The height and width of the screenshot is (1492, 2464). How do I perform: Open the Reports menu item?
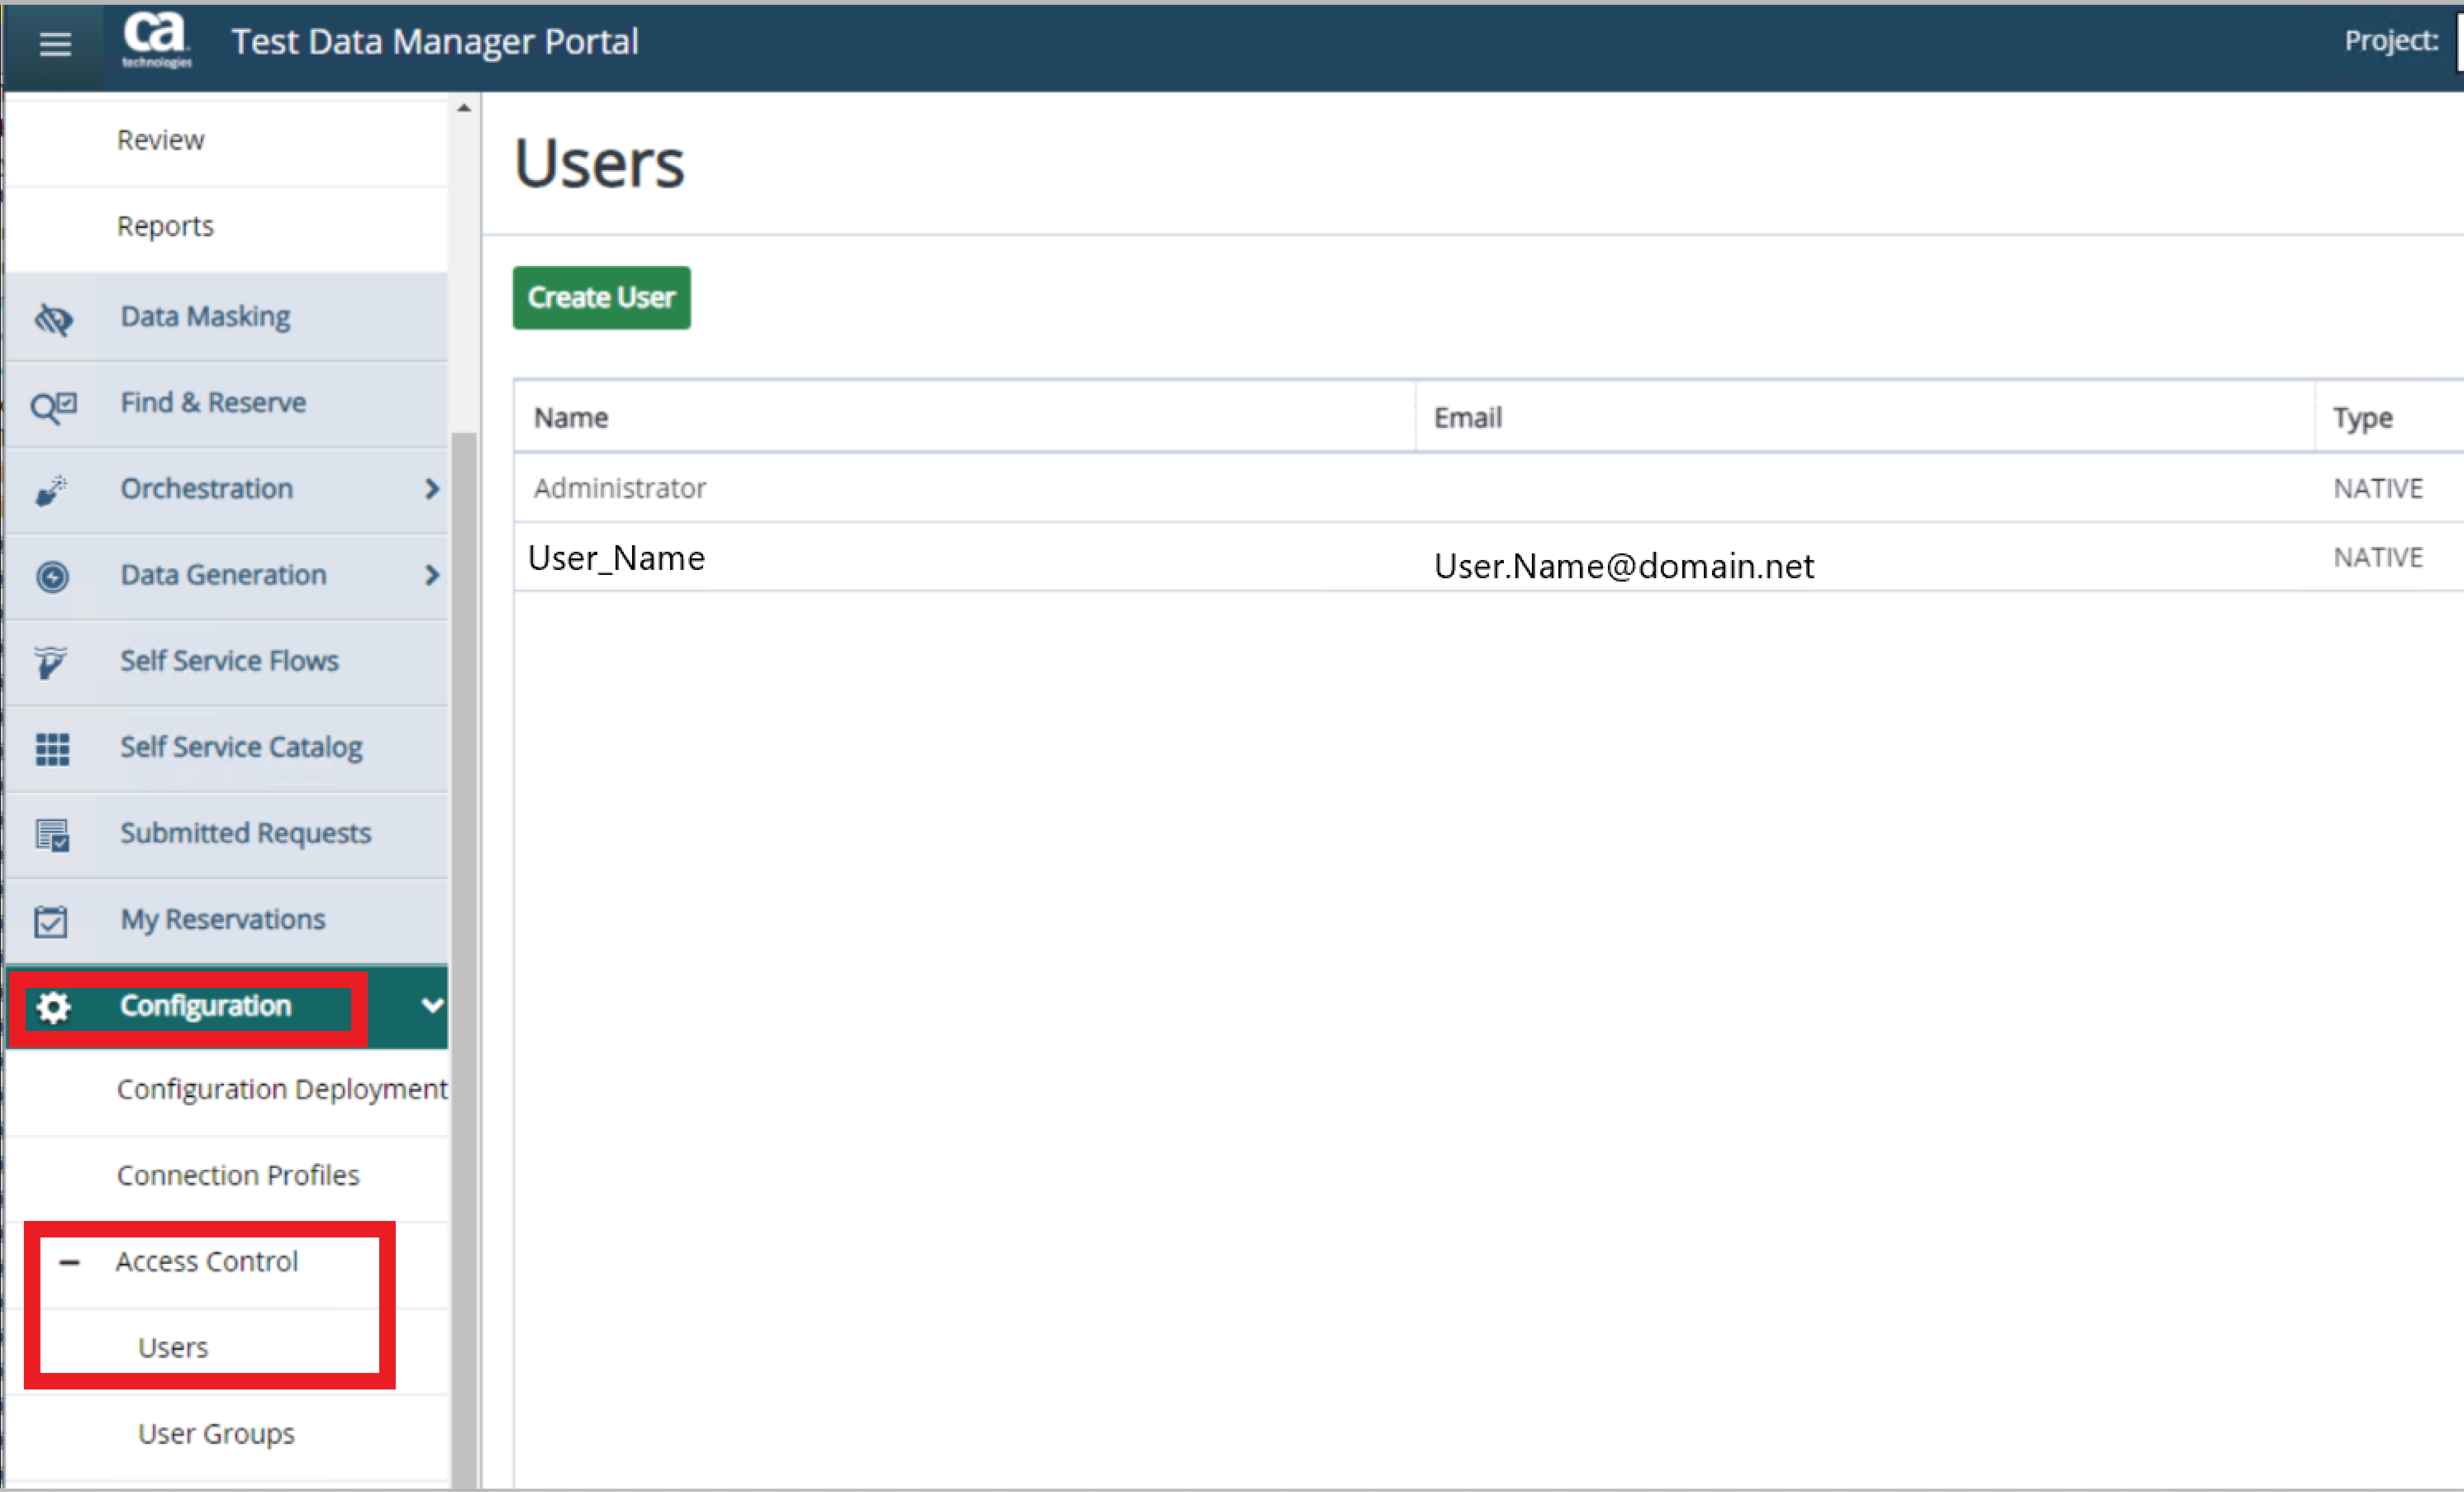(x=165, y=226)
